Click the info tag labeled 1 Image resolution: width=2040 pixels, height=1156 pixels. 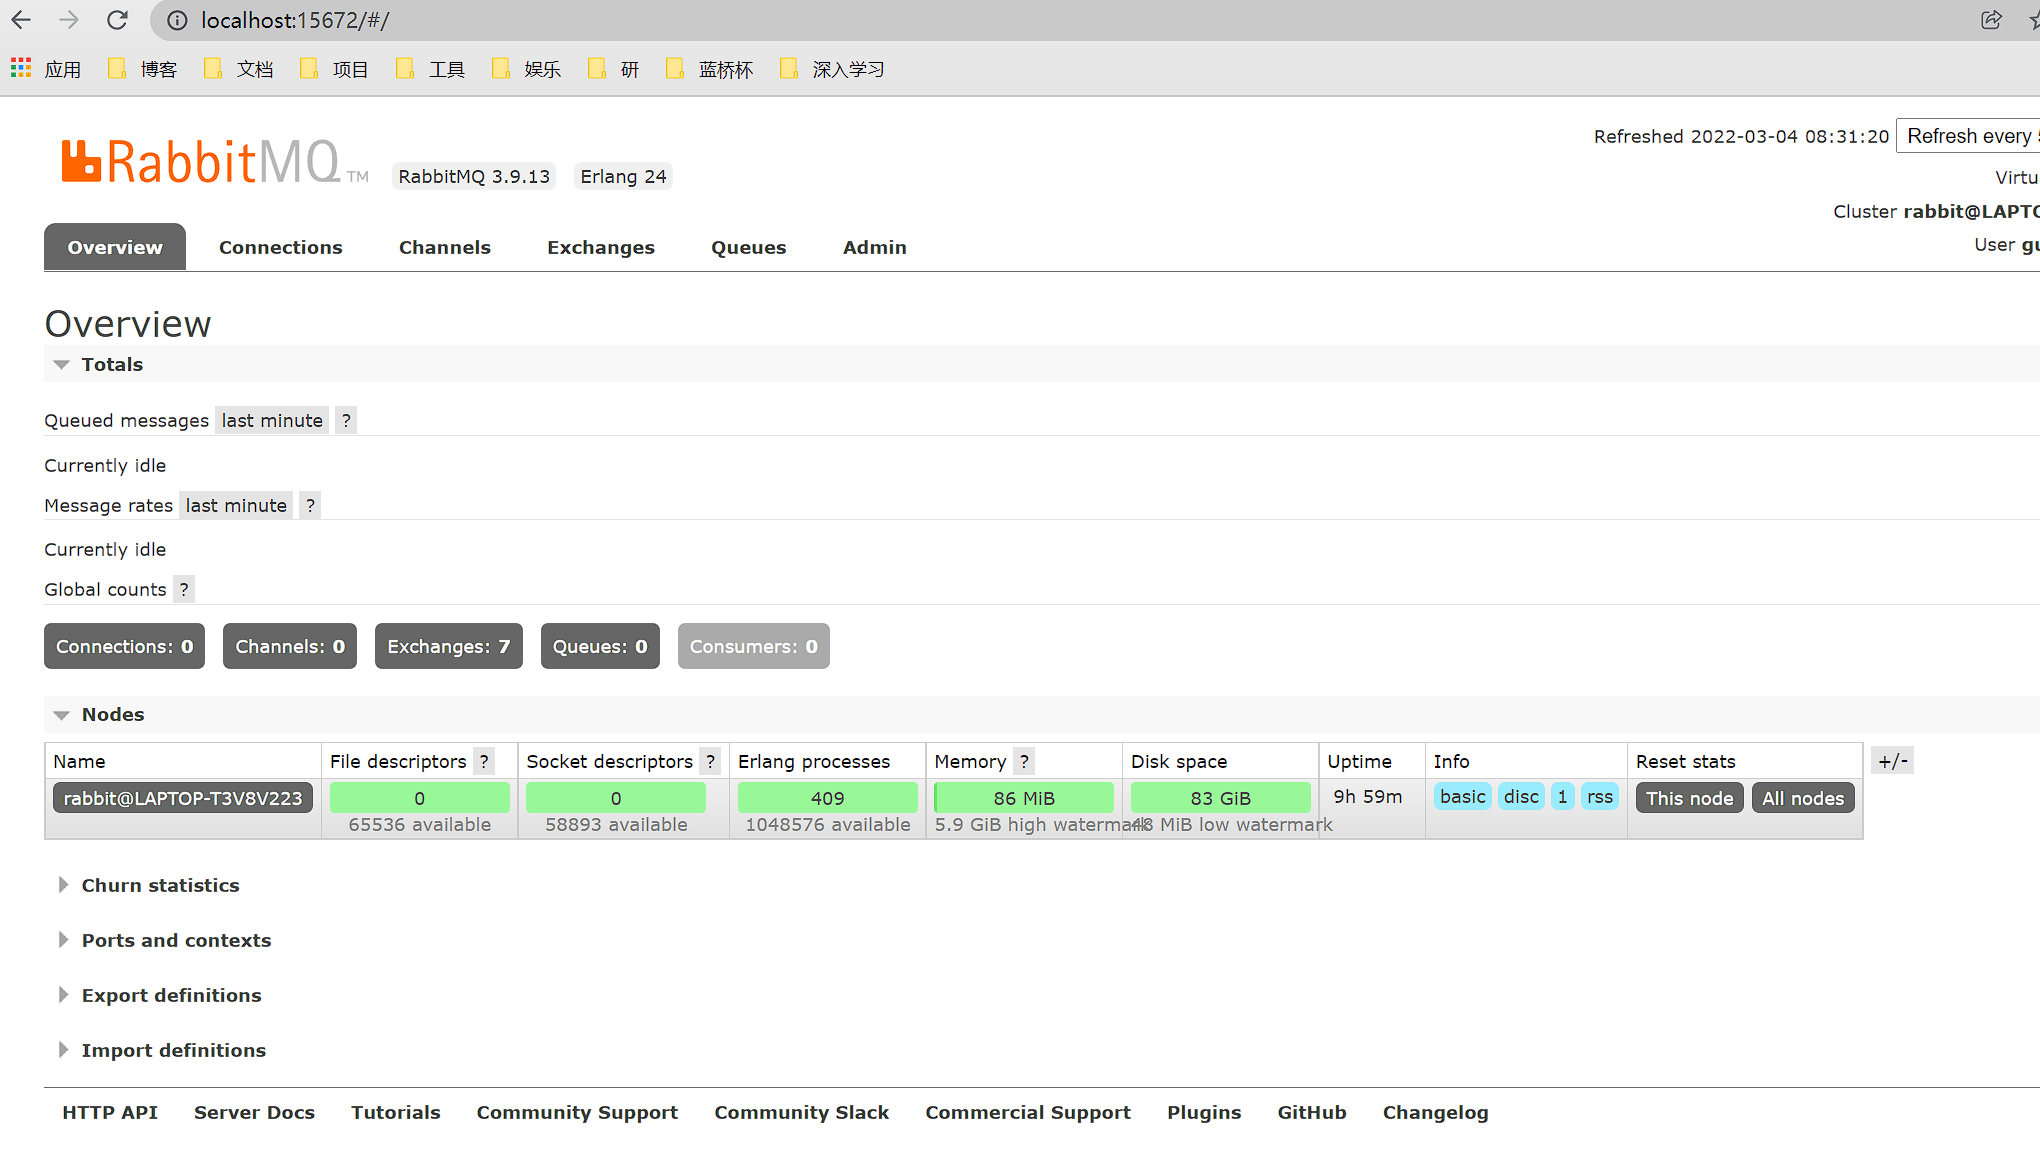1562,797
